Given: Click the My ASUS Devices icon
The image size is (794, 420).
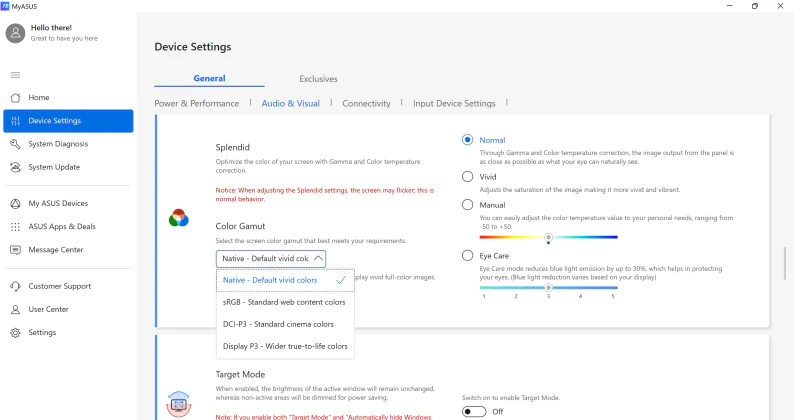Looking at the screenshot, I should [x=16, y=203].
